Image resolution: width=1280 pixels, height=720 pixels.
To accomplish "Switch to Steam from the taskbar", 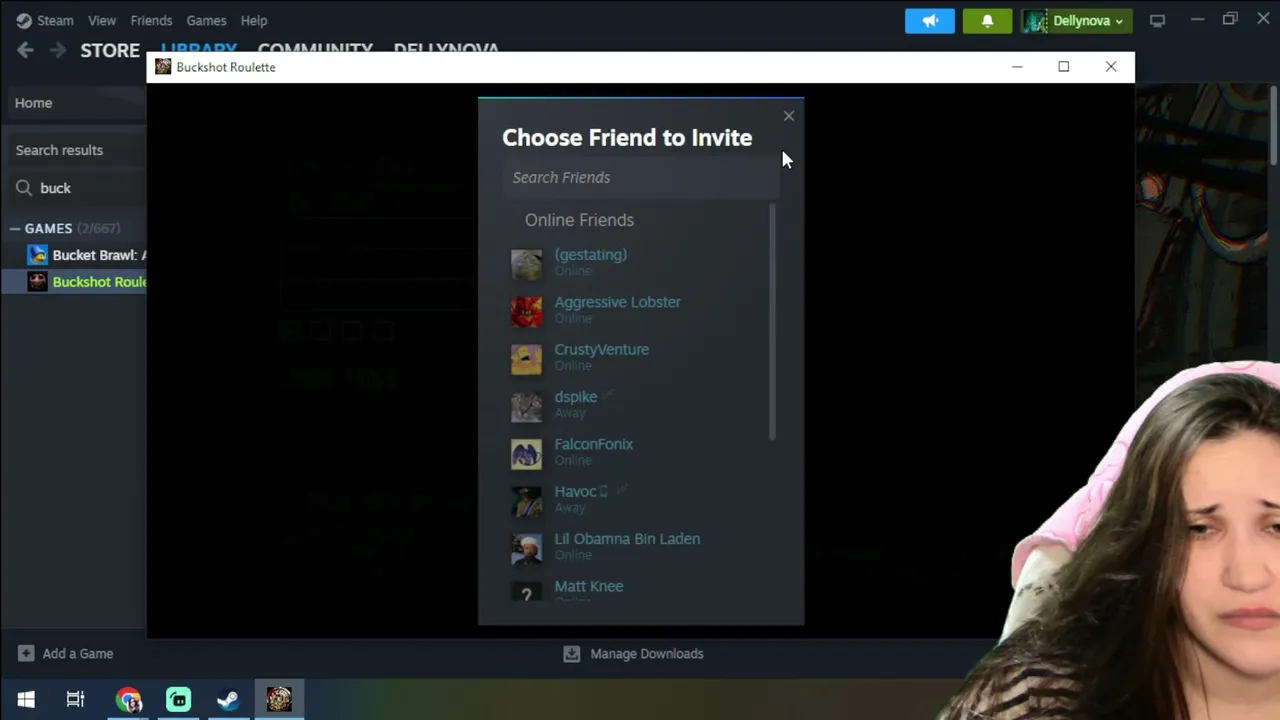I will click(228, 699).
